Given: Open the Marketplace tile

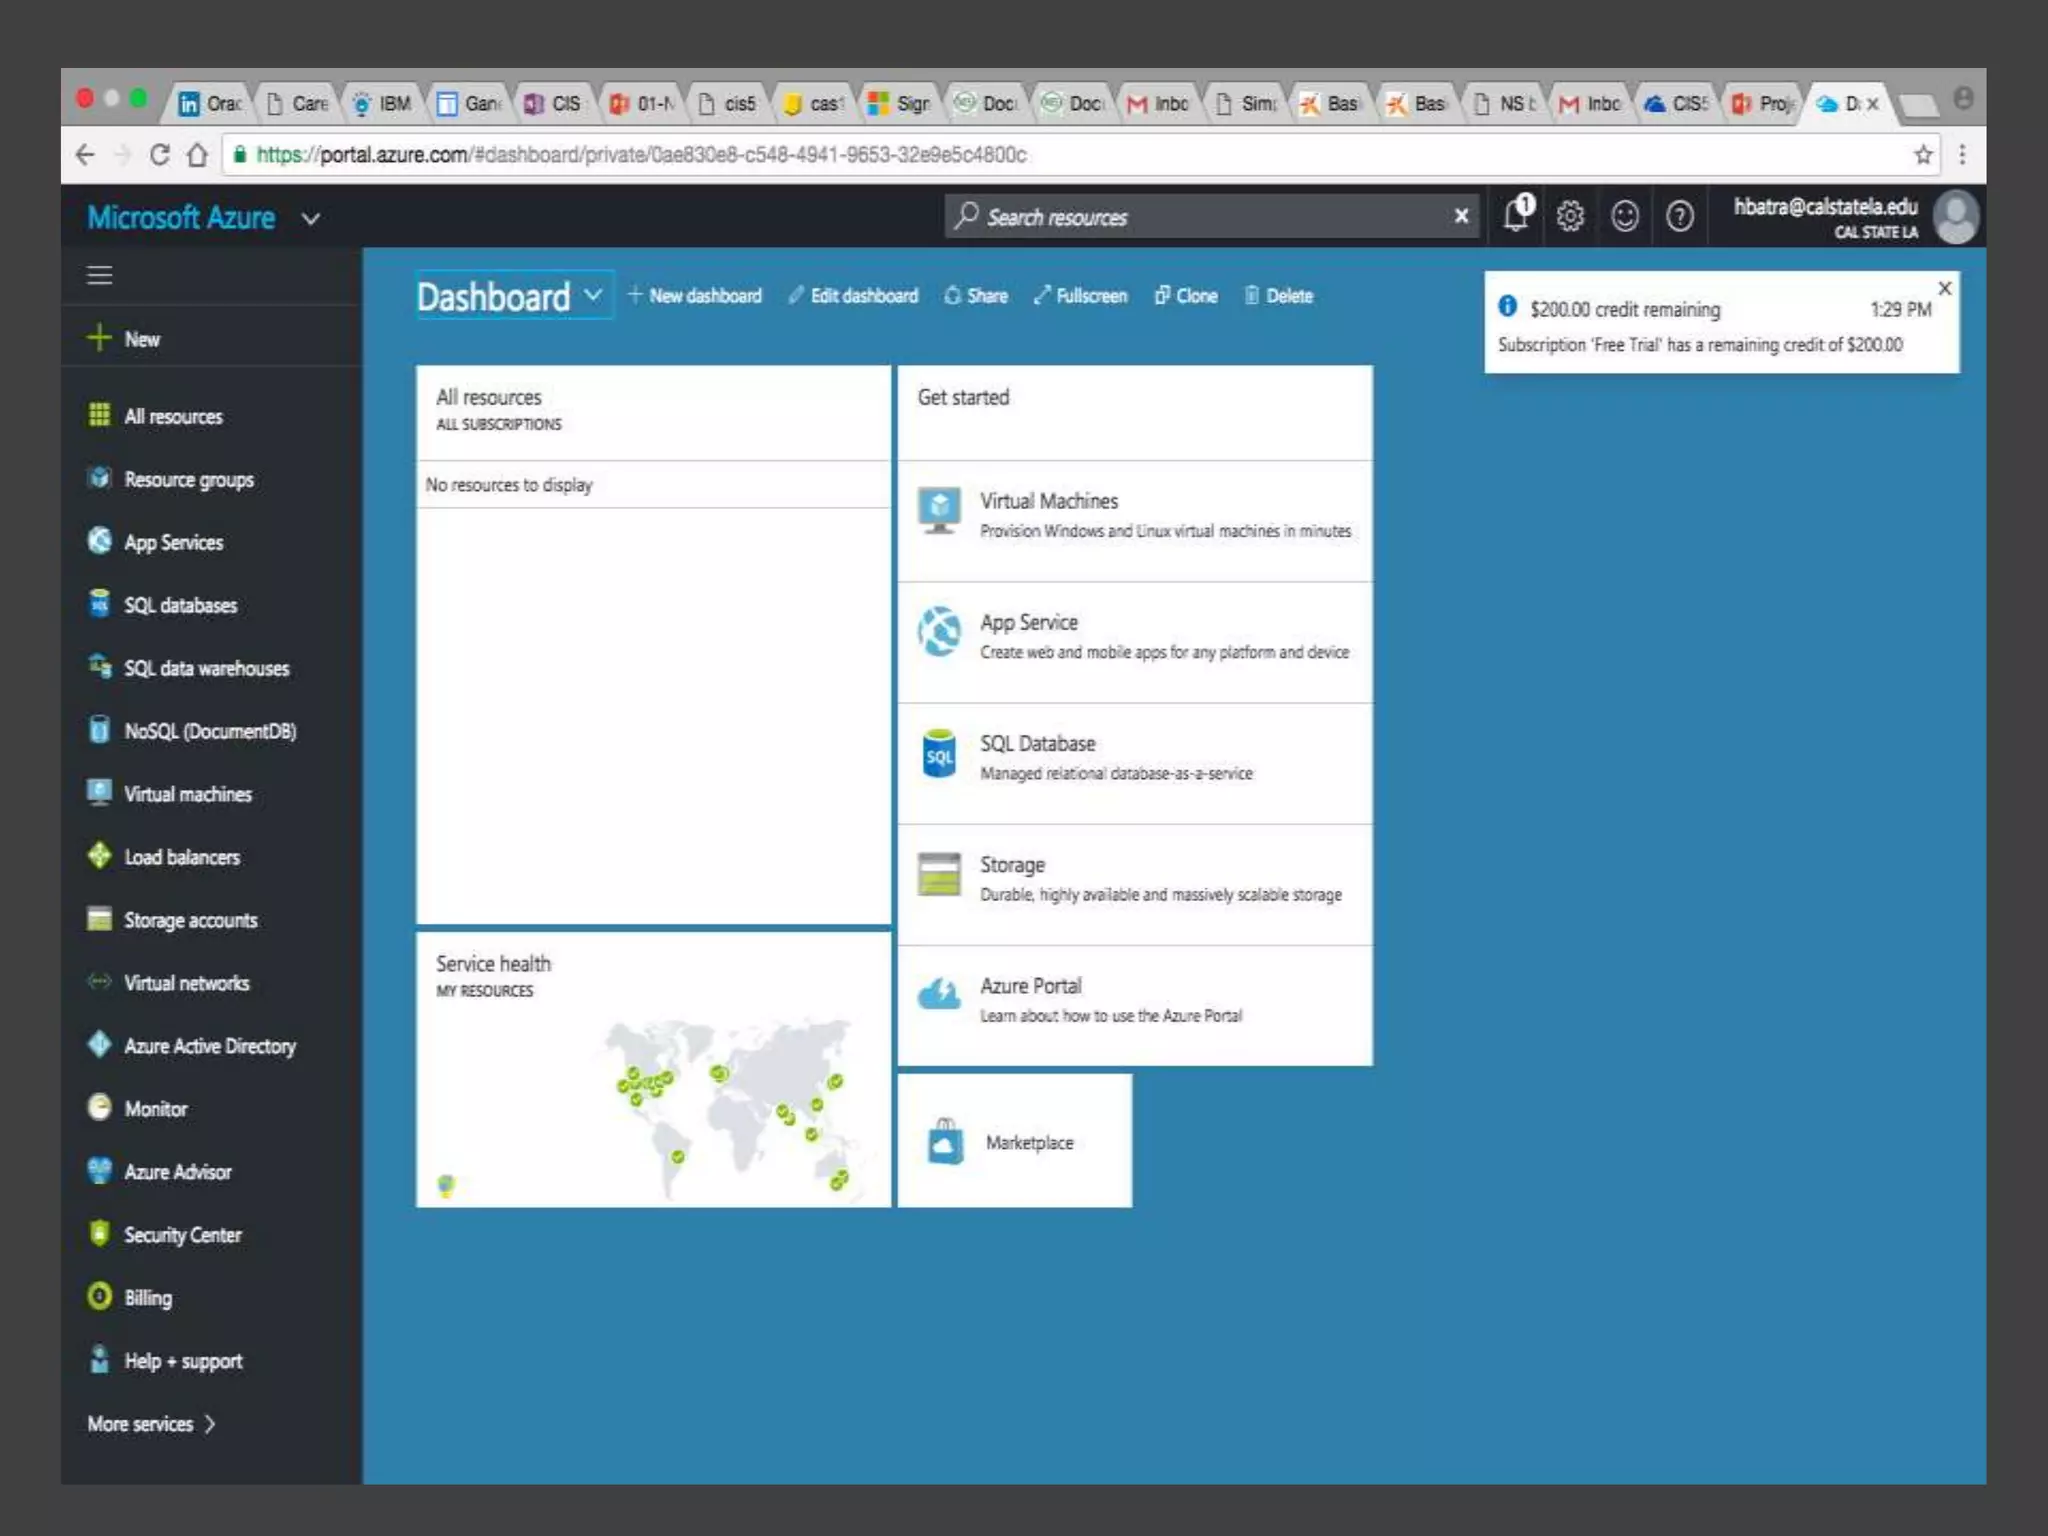Looking at the screenshot, I should pyautogui.click(x=1014, y=1141).
